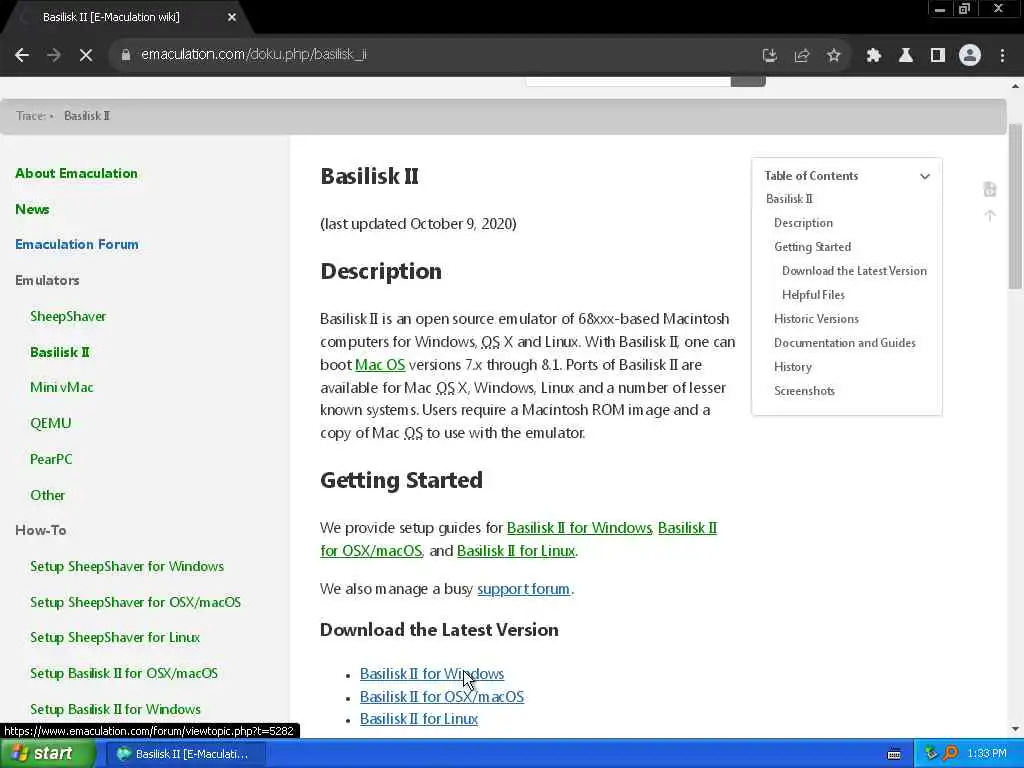Open Setup Basilisk II for Windows sidebar link

pos(115,710)
